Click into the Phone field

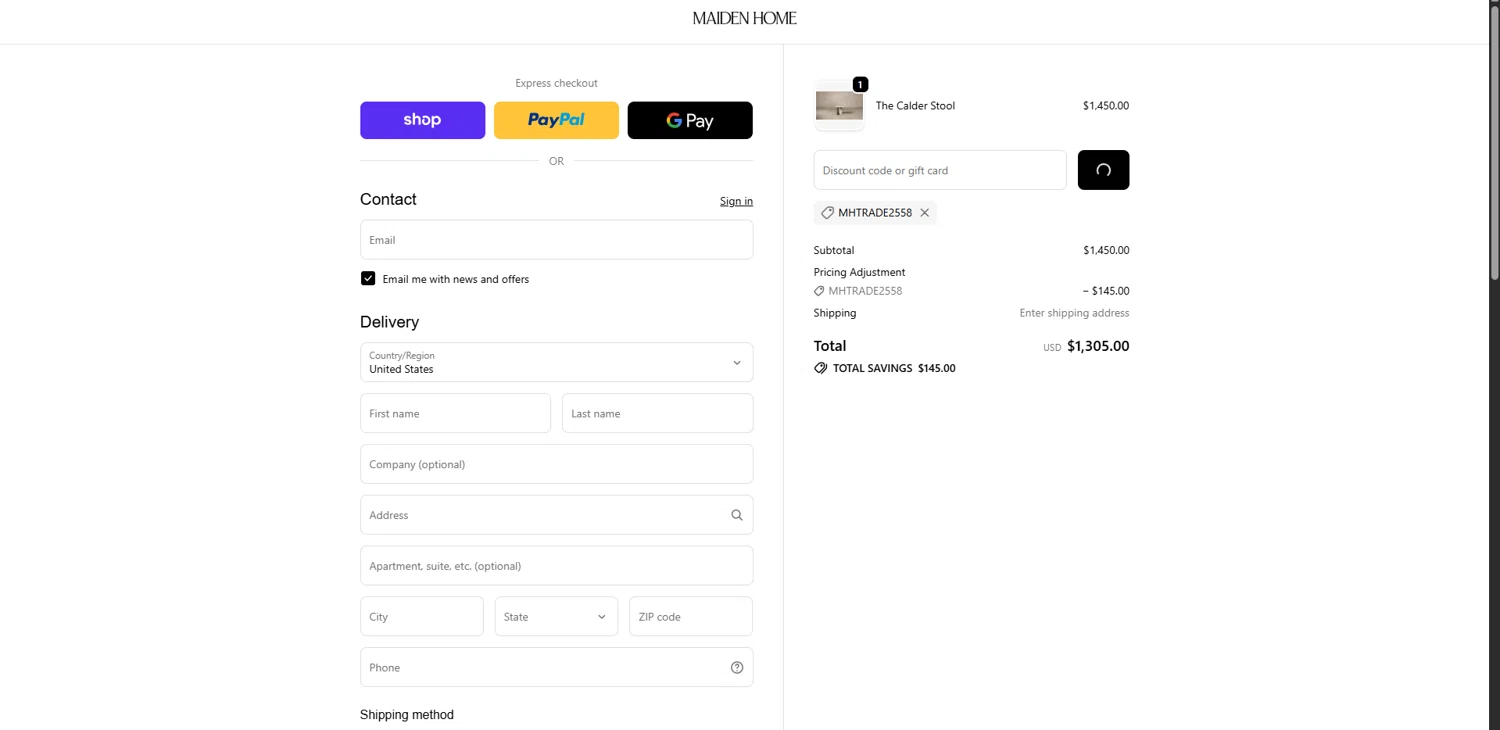point(556,667)
